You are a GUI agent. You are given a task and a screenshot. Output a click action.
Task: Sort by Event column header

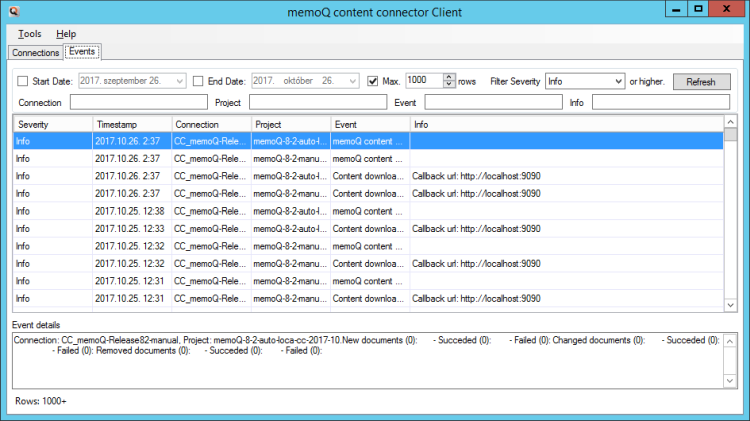(x=370, y=124)
